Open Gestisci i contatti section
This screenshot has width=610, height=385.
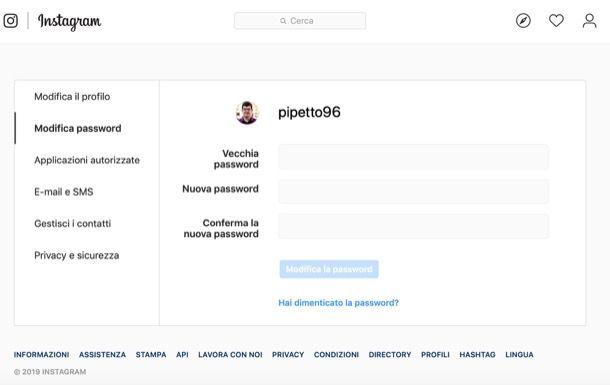click(x=72, y=224)
